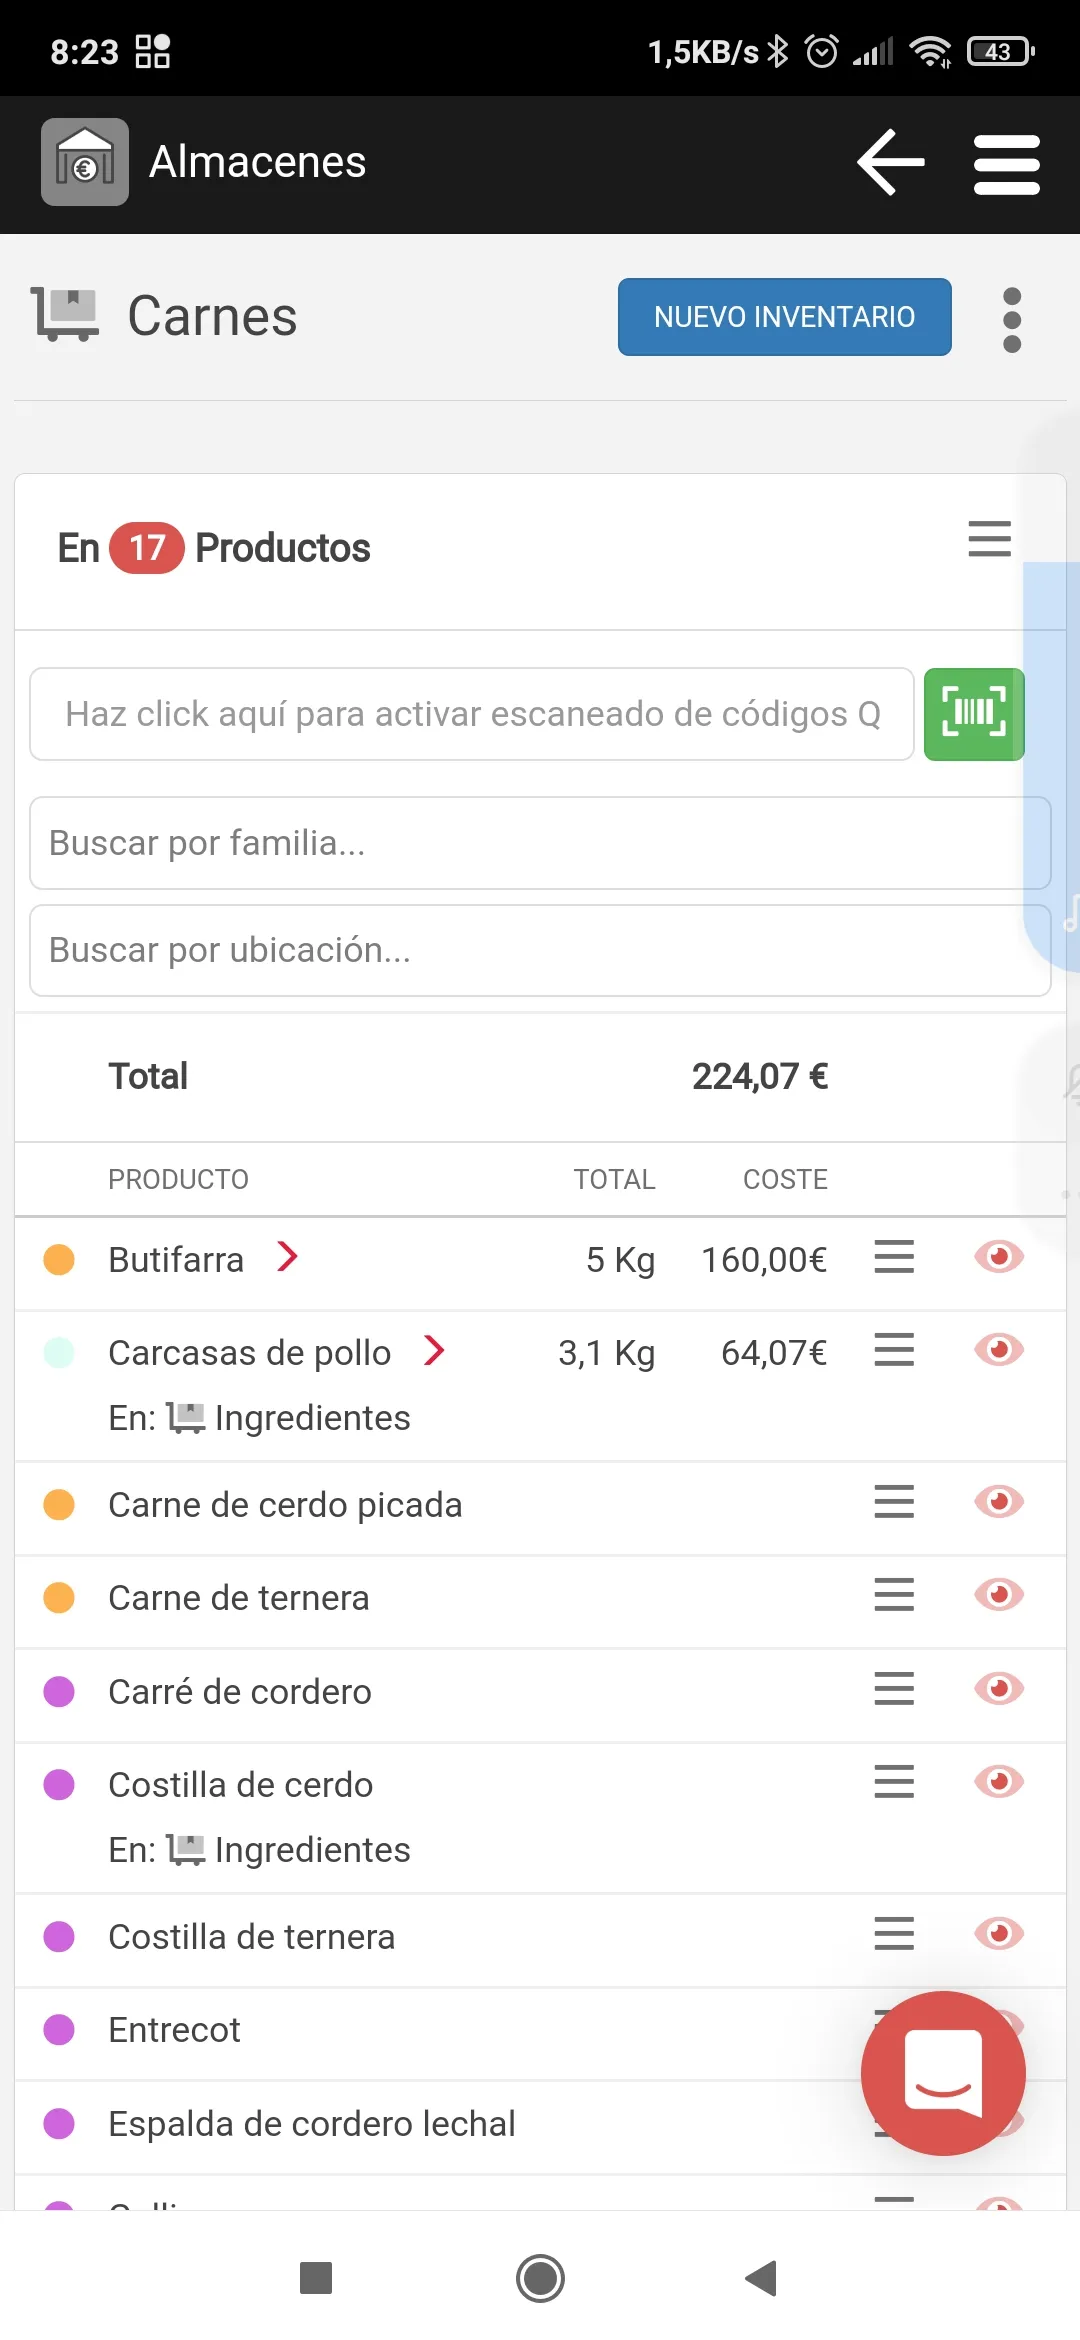The height and width of the screenshot is (2340, 1080).
Task: Focus the Buscar por familia field
Action: (540, 843)
